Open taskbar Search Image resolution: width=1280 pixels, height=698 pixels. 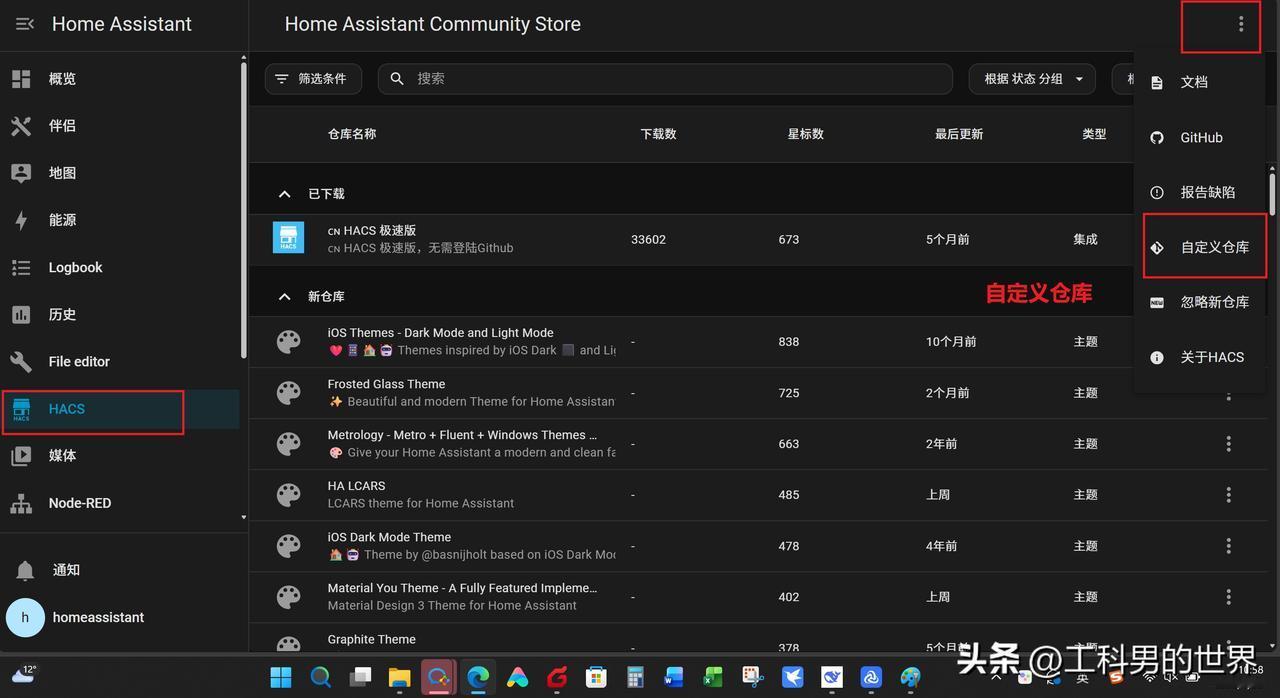321,678
